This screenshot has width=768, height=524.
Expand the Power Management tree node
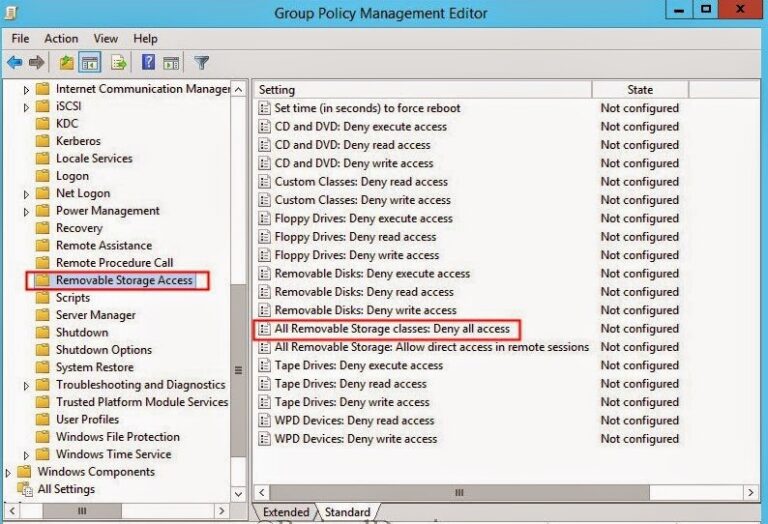click(26, 212)
